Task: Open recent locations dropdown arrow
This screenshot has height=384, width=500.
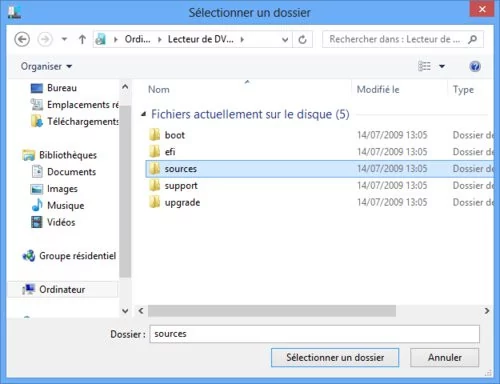Action: click(x=64, y=39)
